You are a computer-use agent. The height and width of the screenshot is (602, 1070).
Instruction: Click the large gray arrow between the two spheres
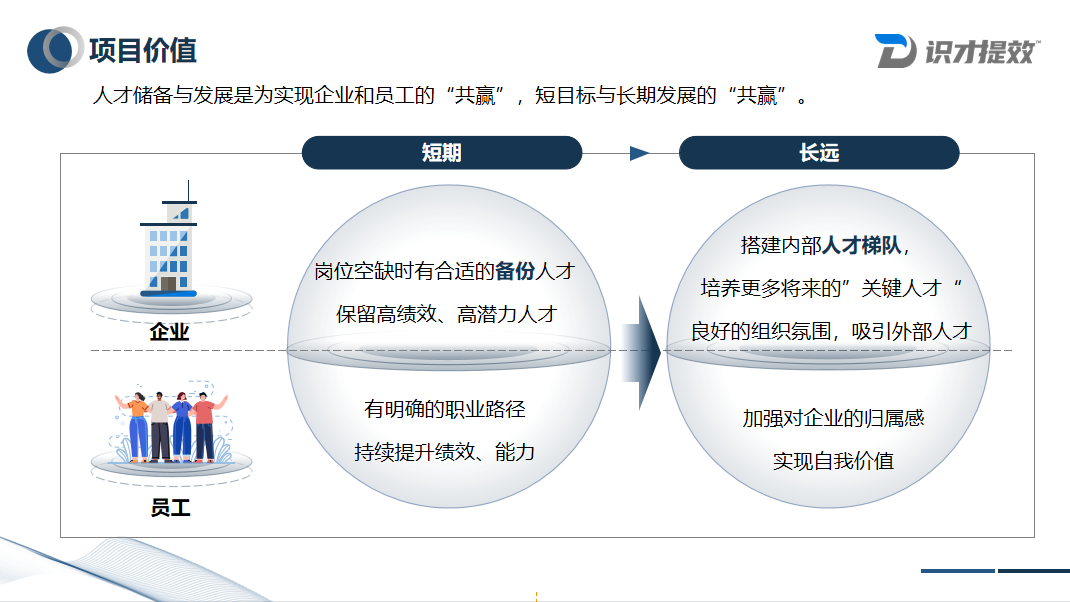pos(640,350)
